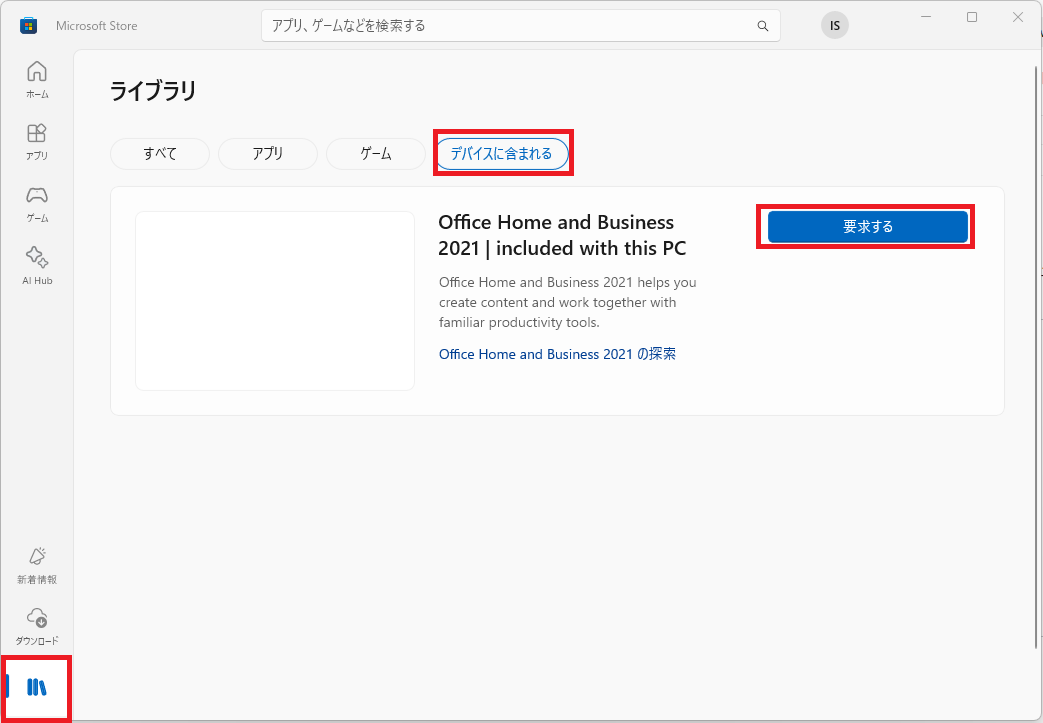This screenshot has width=1043, height=723.
Task: Click the magnifier search icon
Action: [x=762, y=26]
